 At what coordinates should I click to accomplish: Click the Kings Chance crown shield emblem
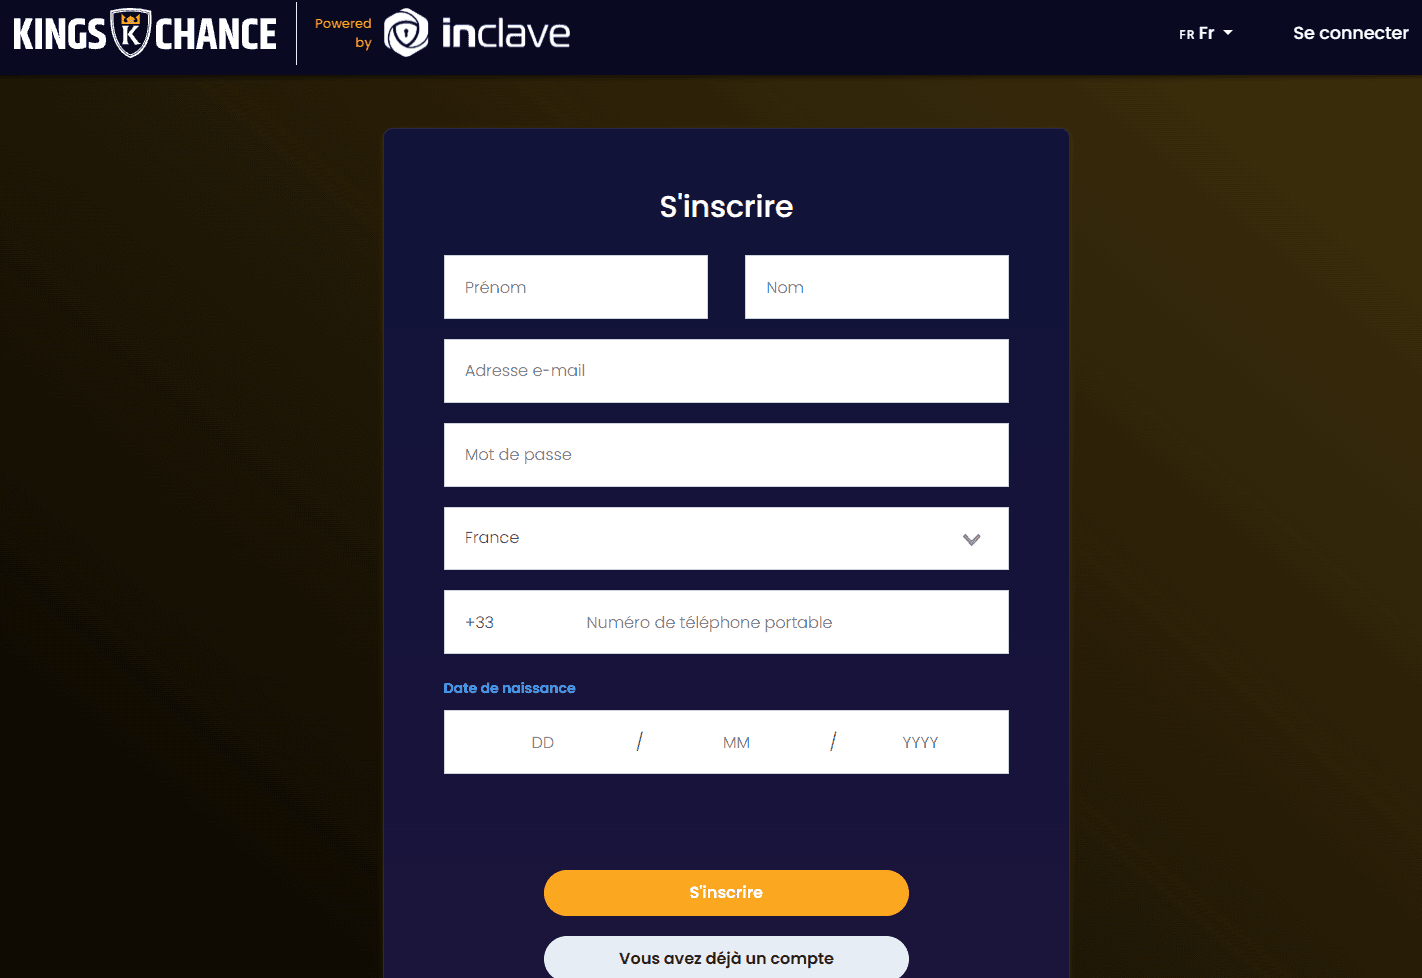click(x=130, y=33)
